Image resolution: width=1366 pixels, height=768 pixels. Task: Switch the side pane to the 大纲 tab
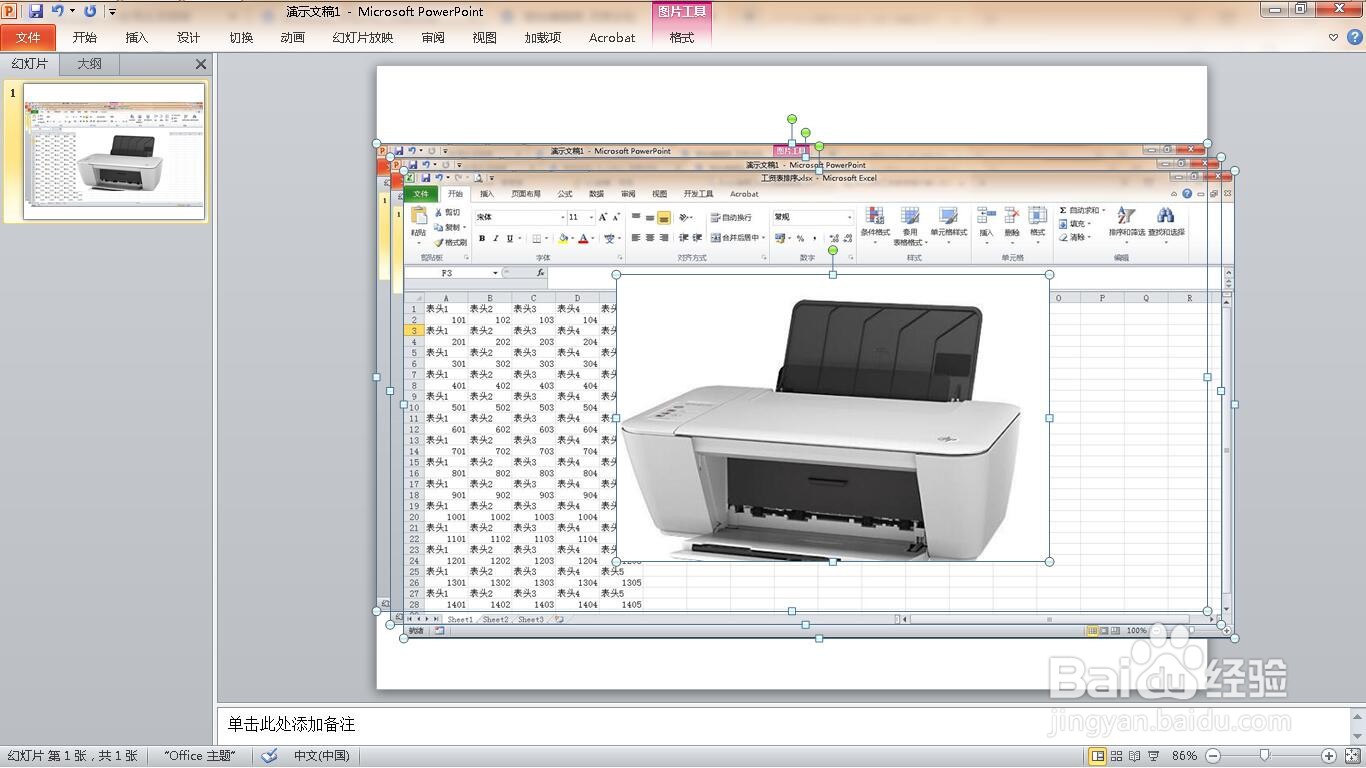pos(90,64)
